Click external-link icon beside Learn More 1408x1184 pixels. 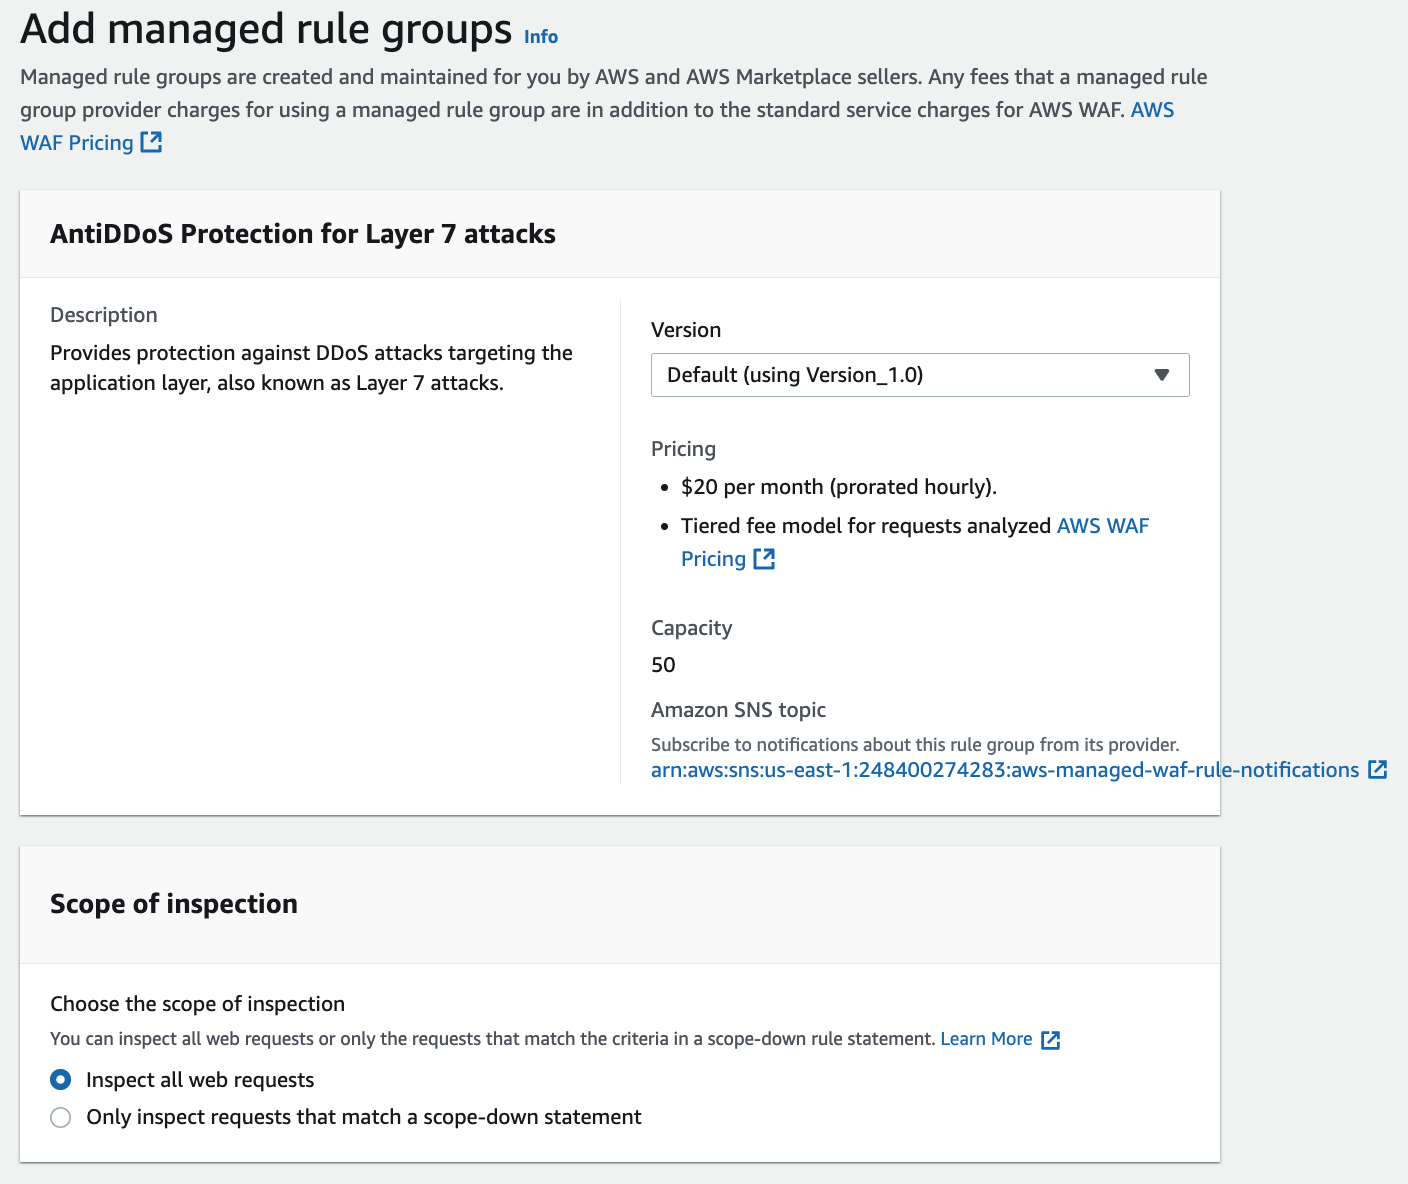(1050, 1040)
